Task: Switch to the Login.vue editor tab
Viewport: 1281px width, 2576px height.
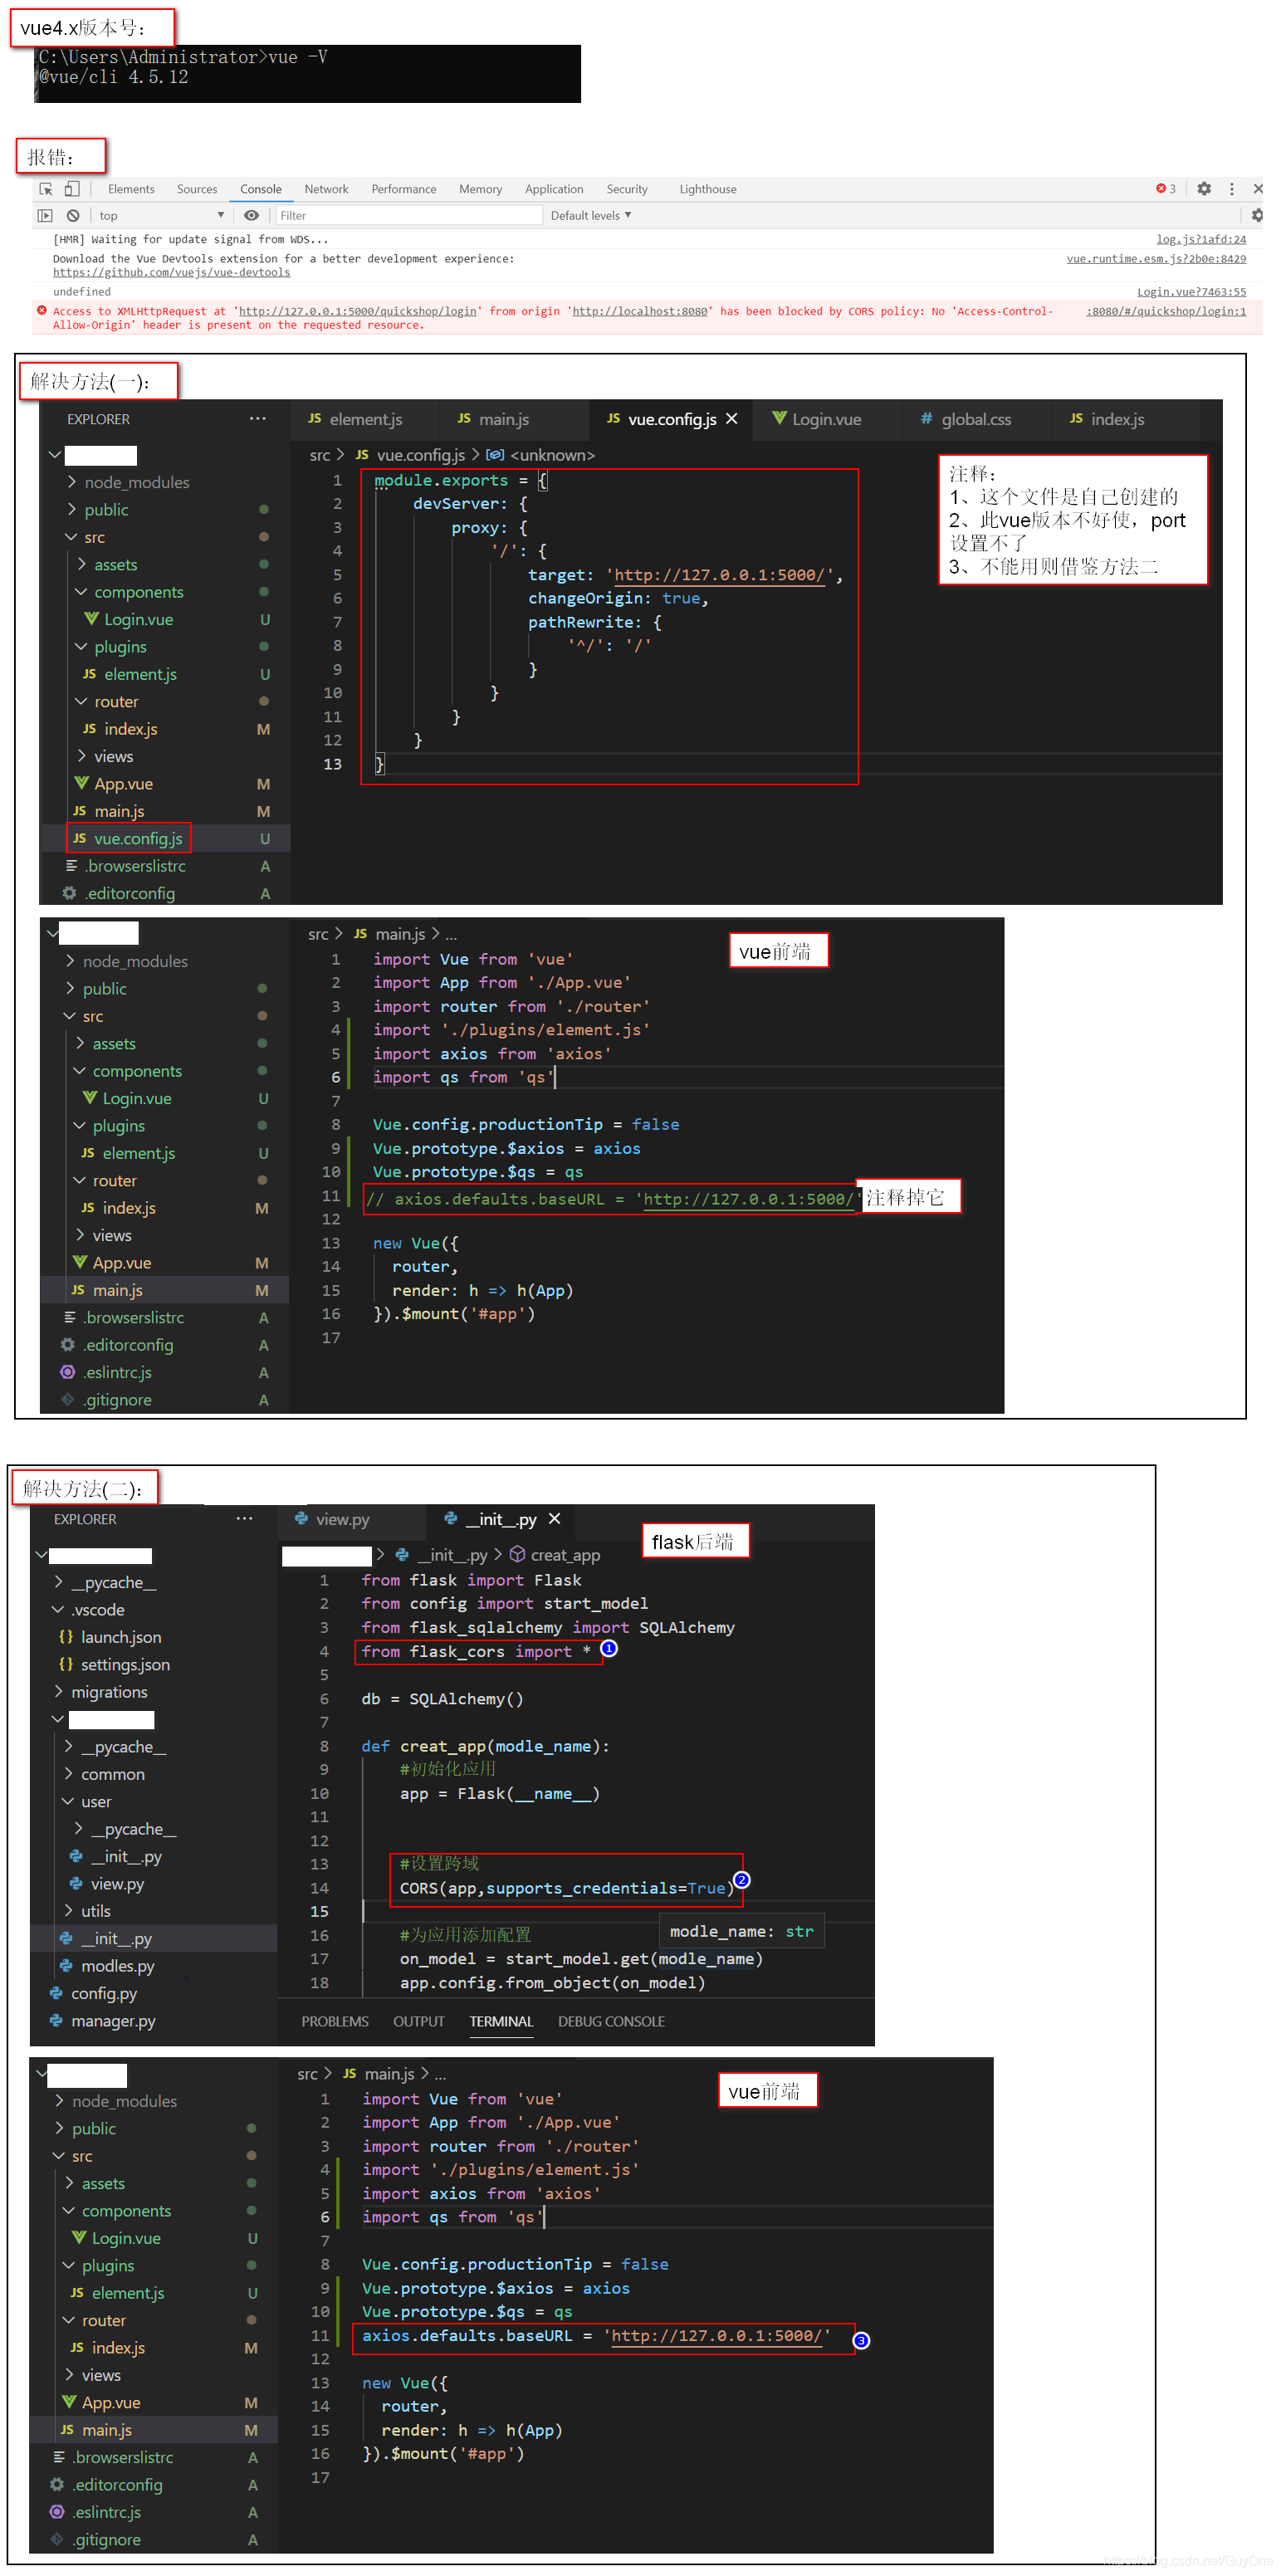Action: click(826, 420)
